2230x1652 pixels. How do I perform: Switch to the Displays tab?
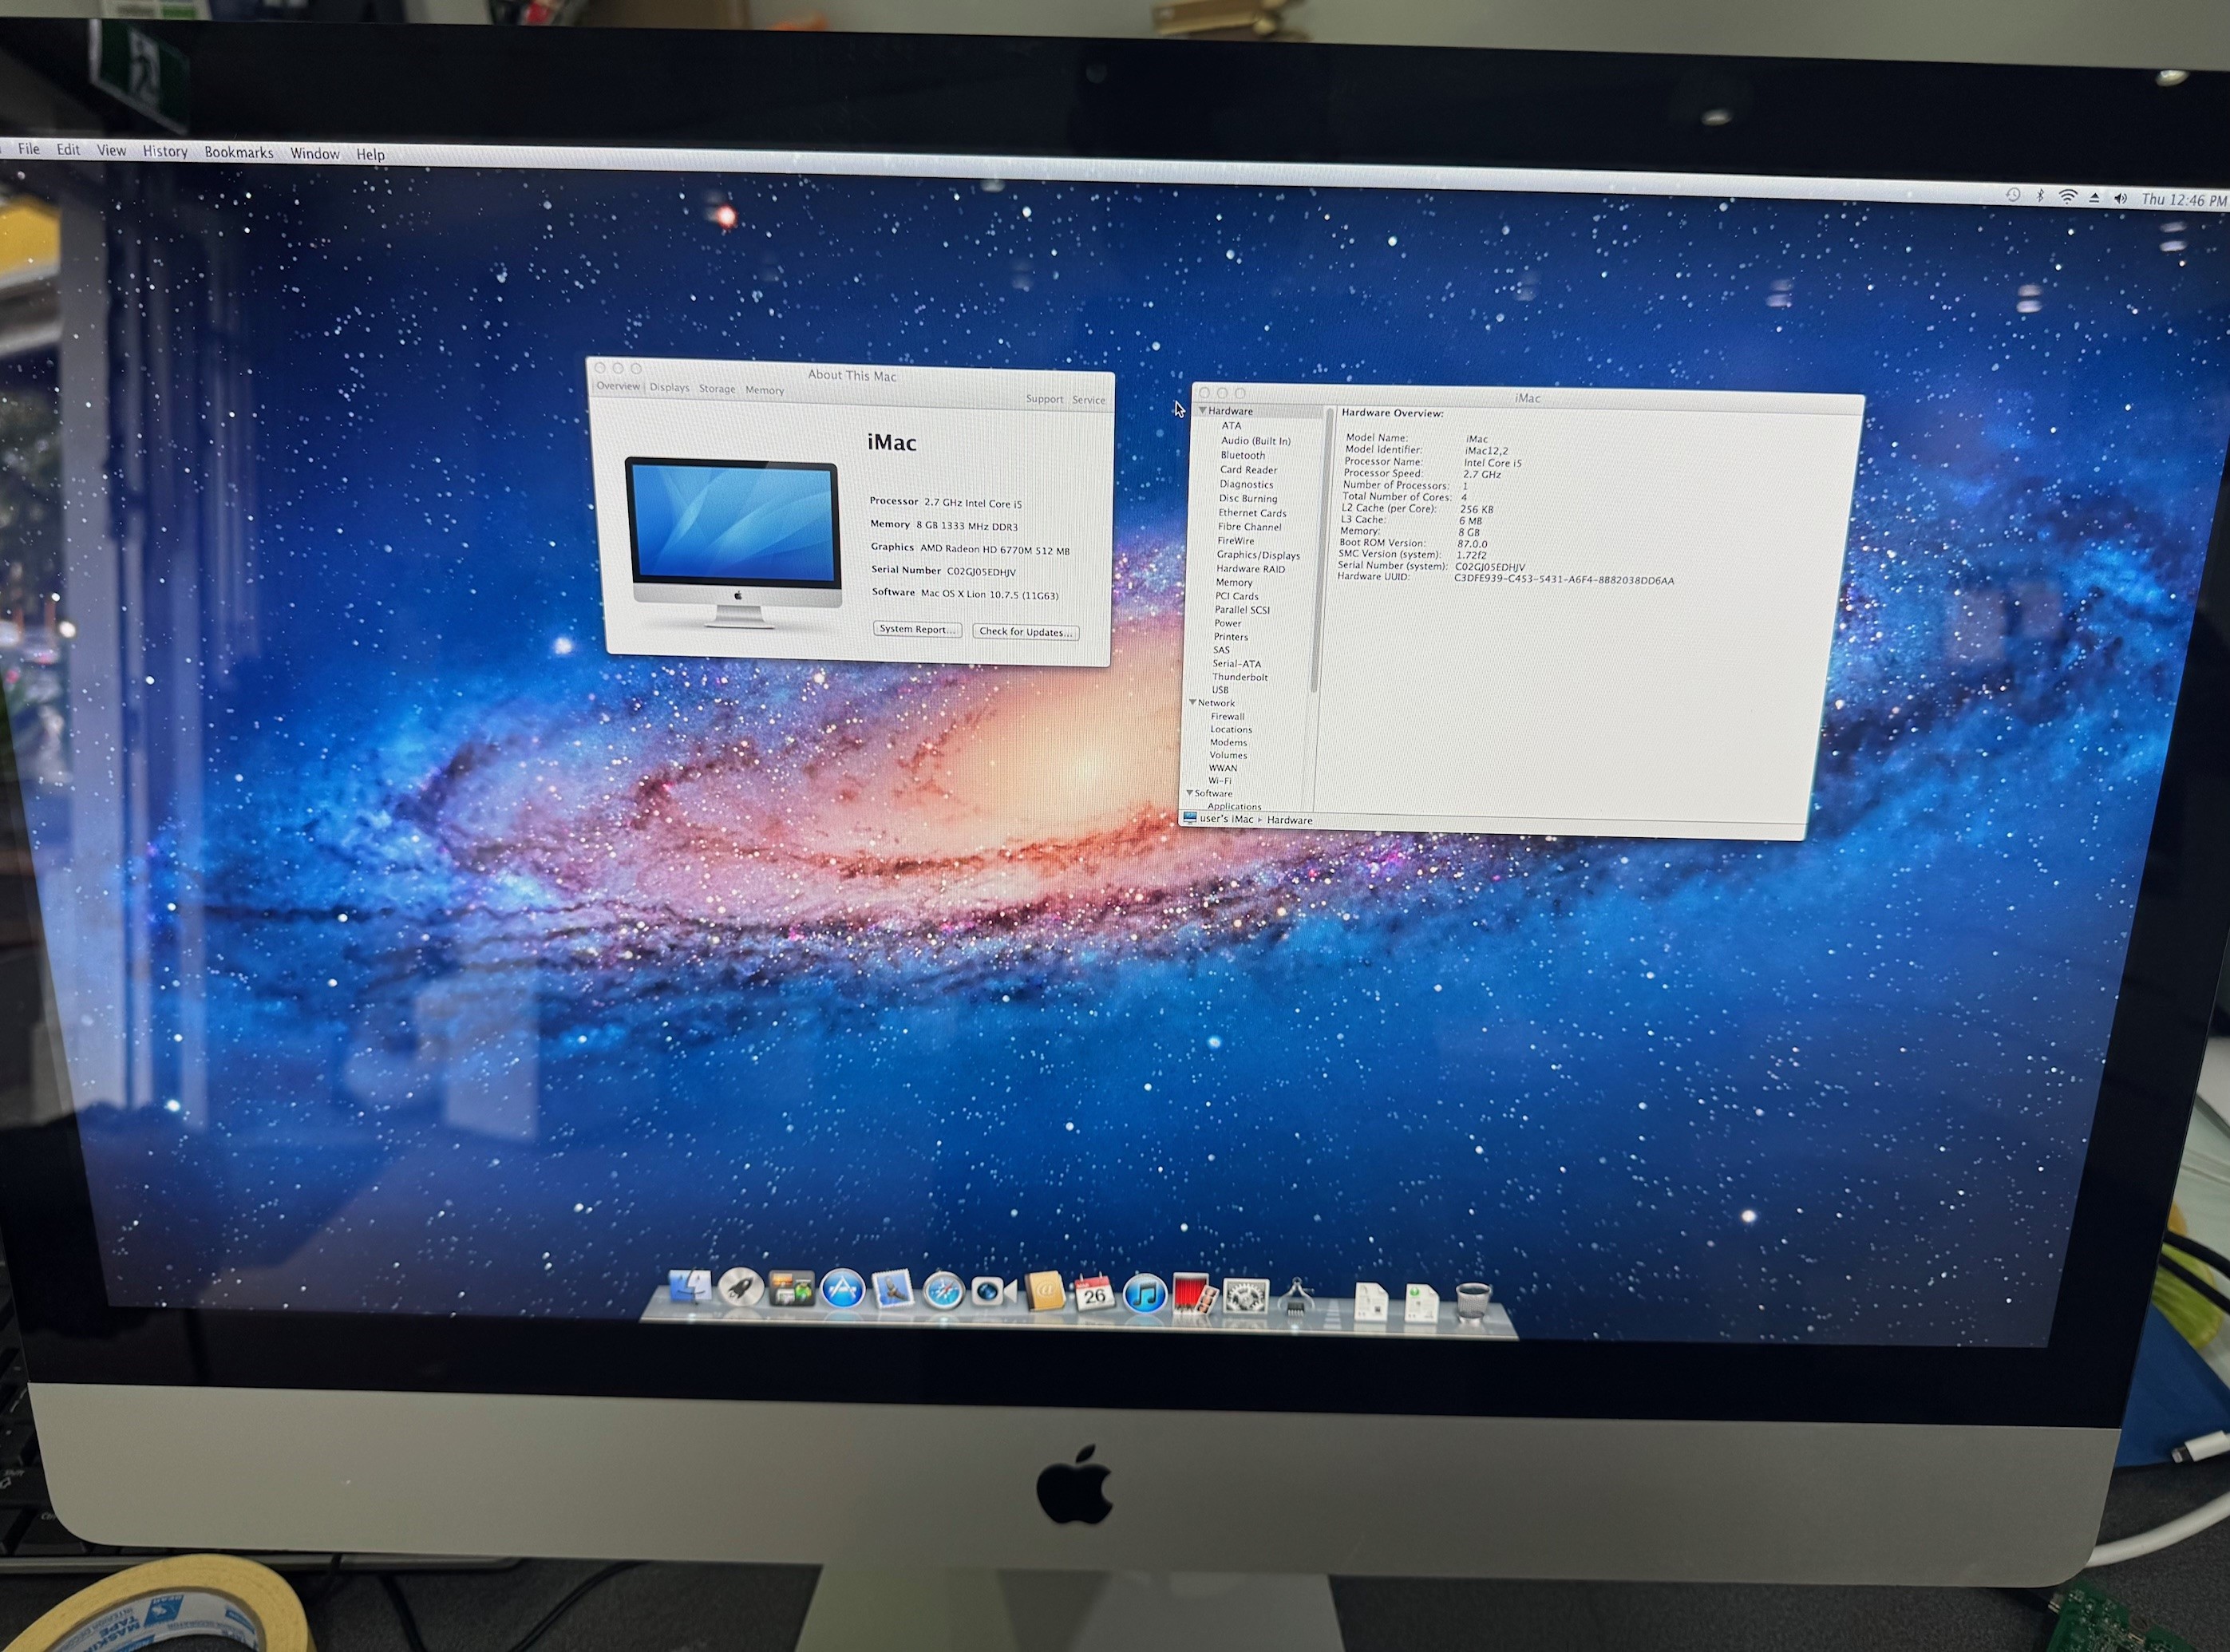coord(669,388)
